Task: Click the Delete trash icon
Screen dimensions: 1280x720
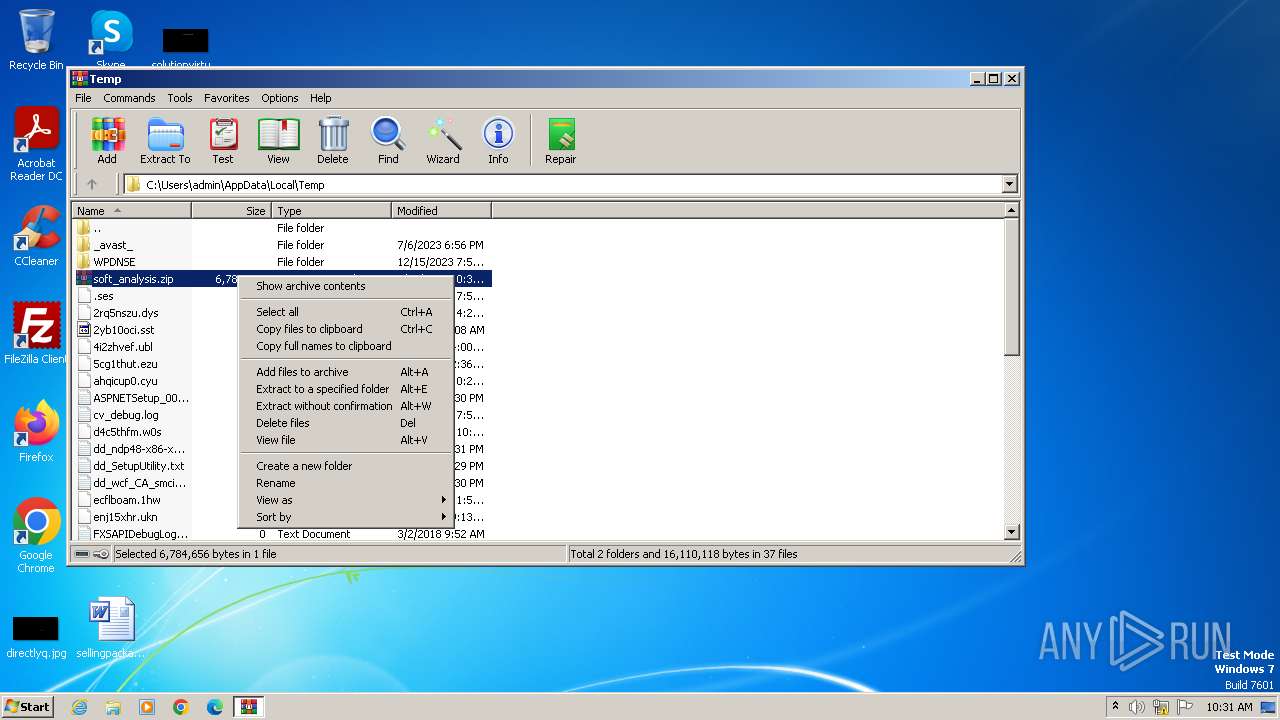Action: point(333,141)
